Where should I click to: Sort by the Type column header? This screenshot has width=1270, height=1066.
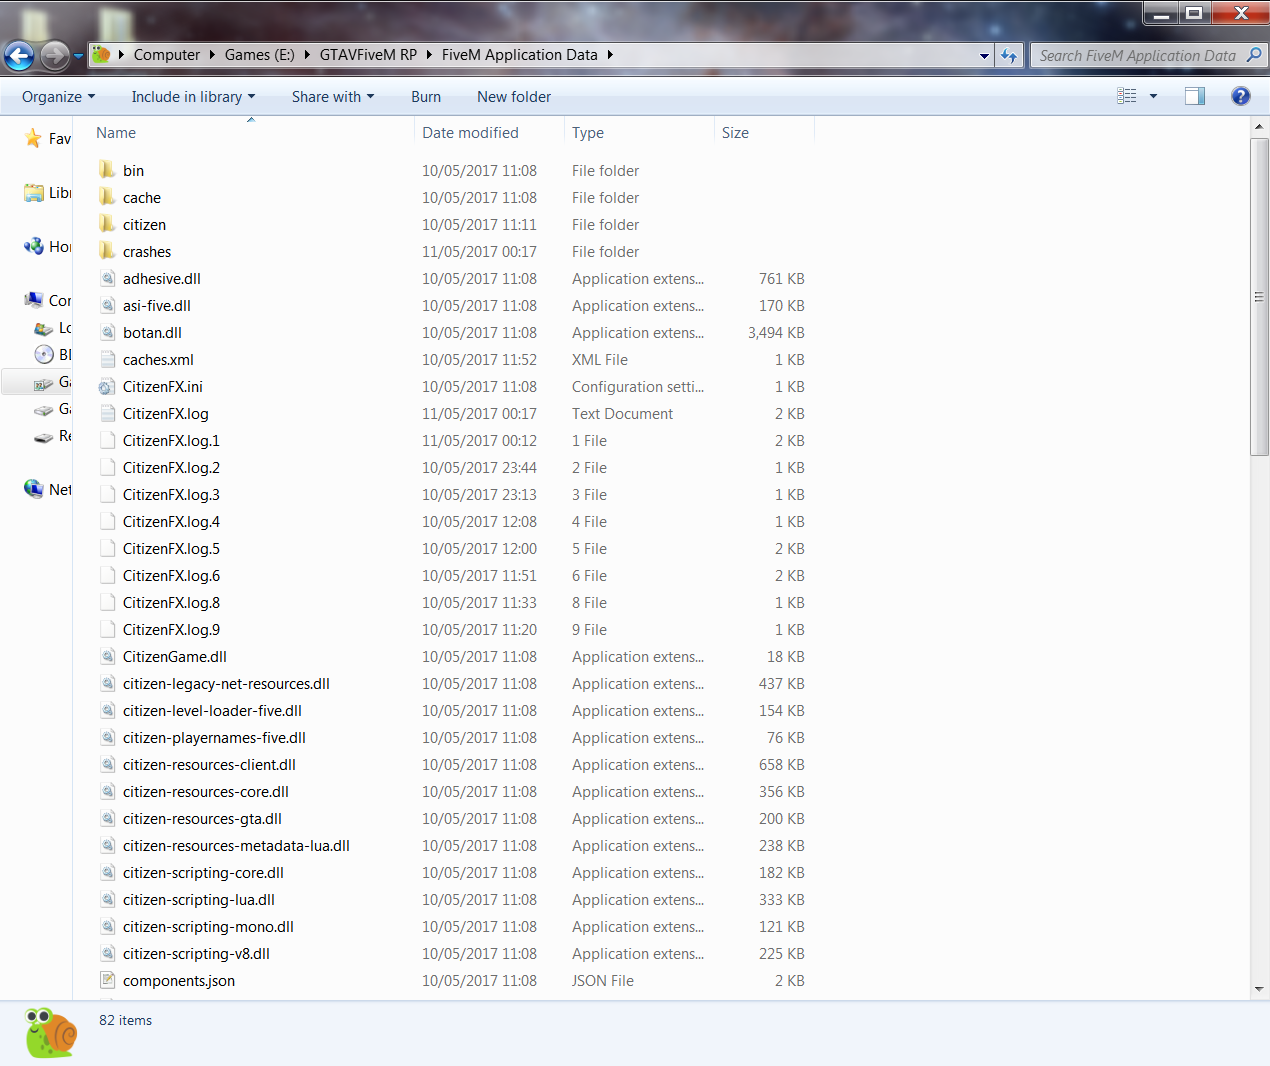click(588, 133)
